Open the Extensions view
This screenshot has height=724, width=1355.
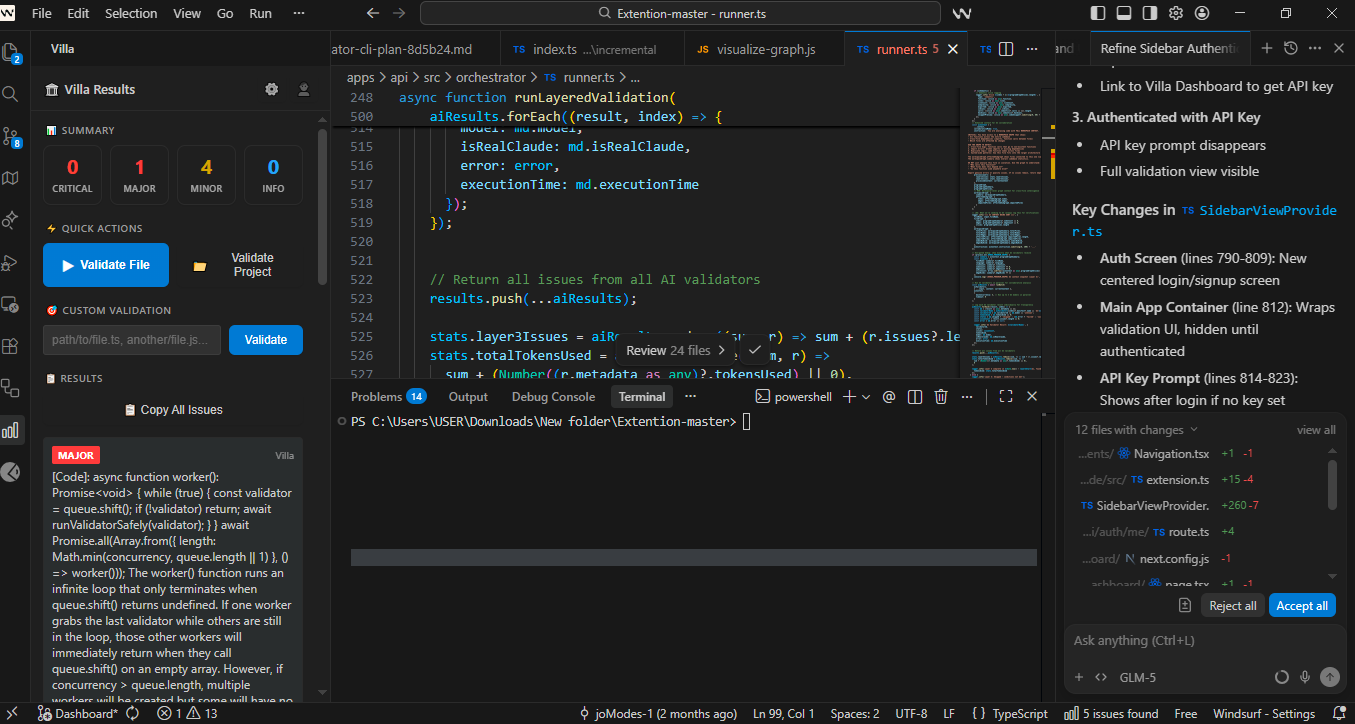pos(13,348)
